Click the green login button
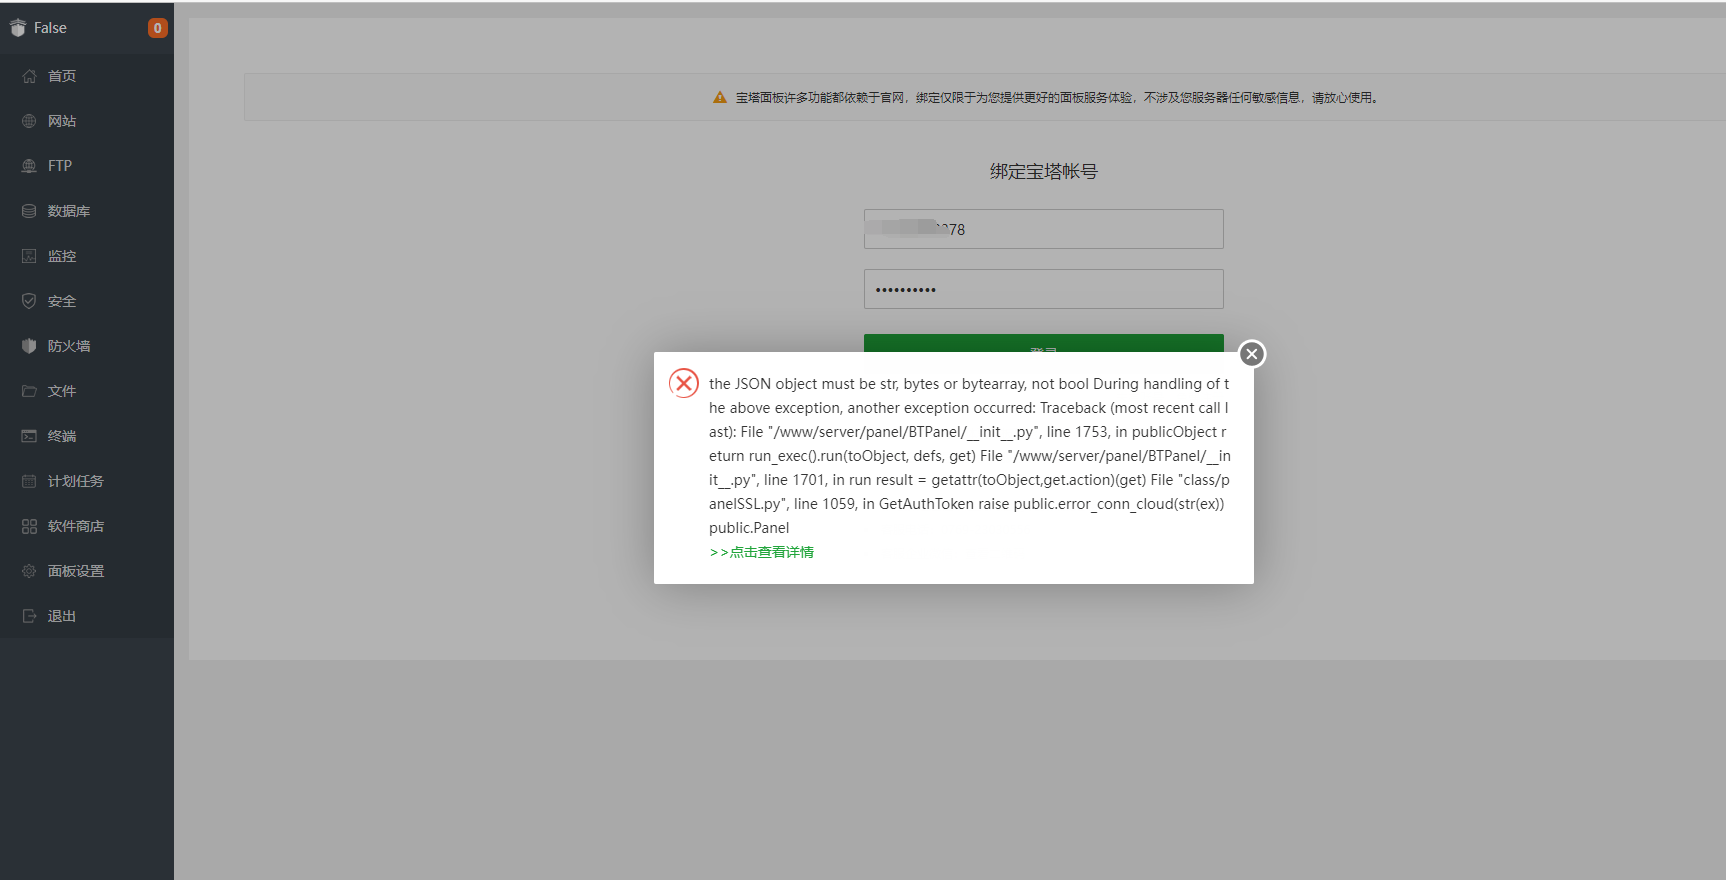The width and height of the screenshot is (1726, 880). (1044, 343)
